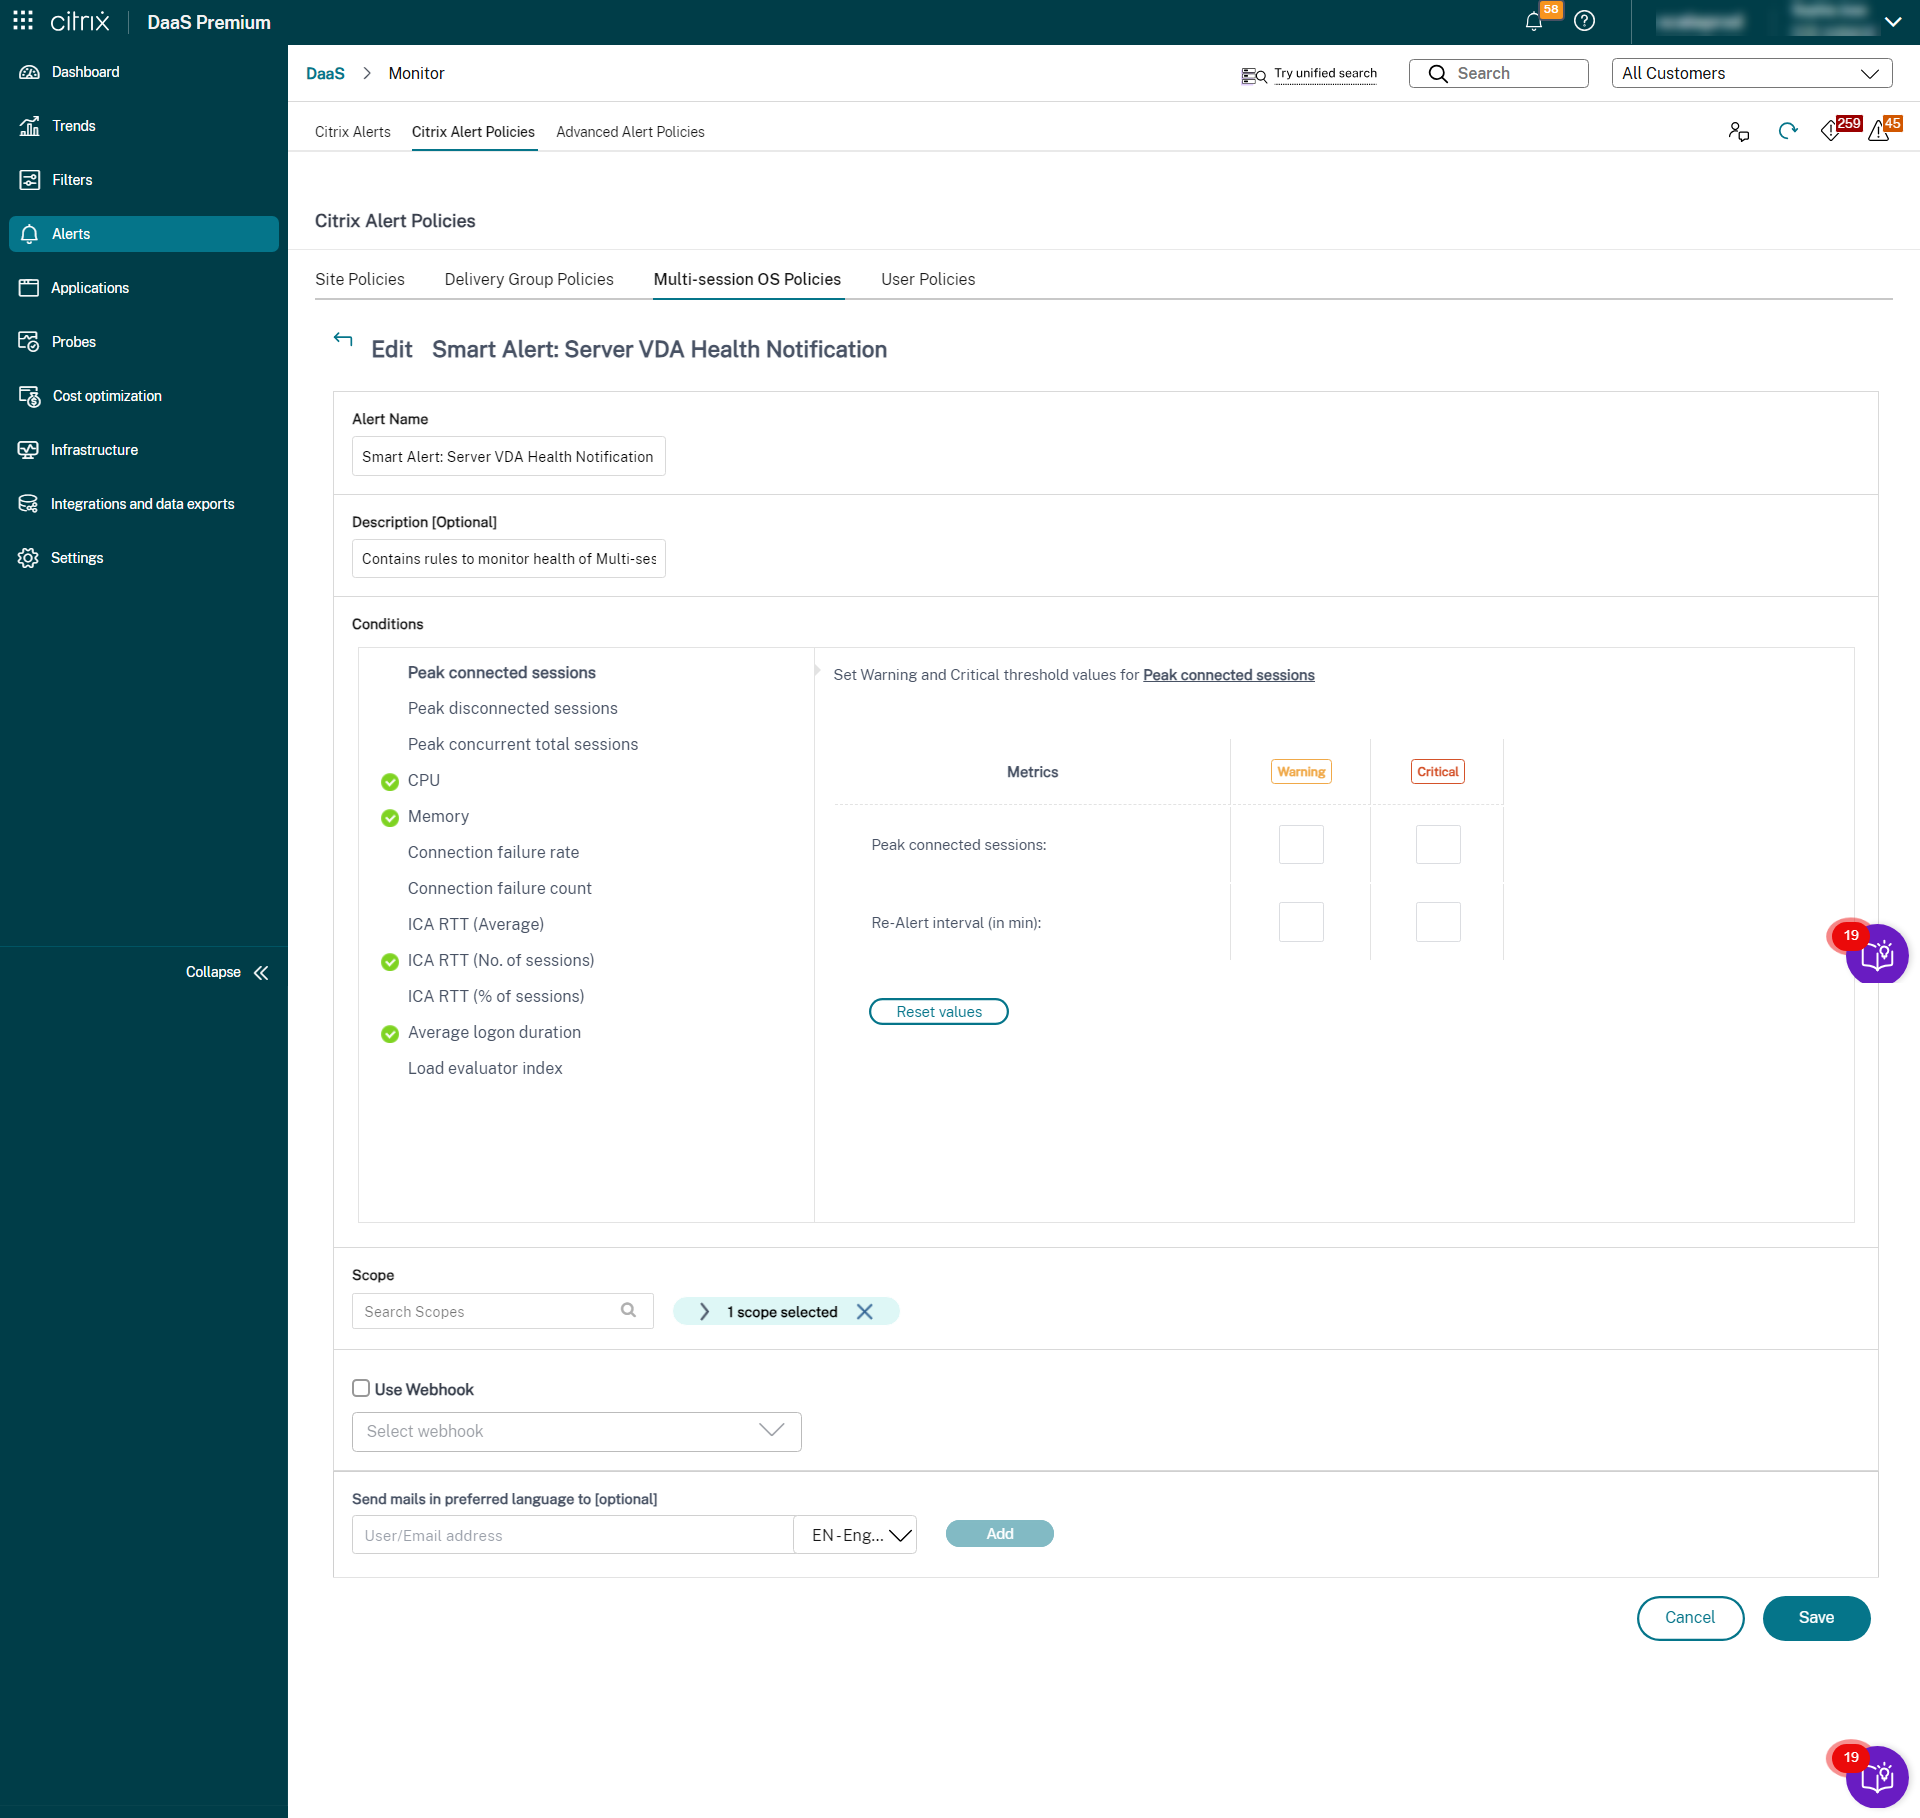
Task: Click the refresh icon in alerts toolbar
Action: pyautogui.click(x=1787, y=131)
